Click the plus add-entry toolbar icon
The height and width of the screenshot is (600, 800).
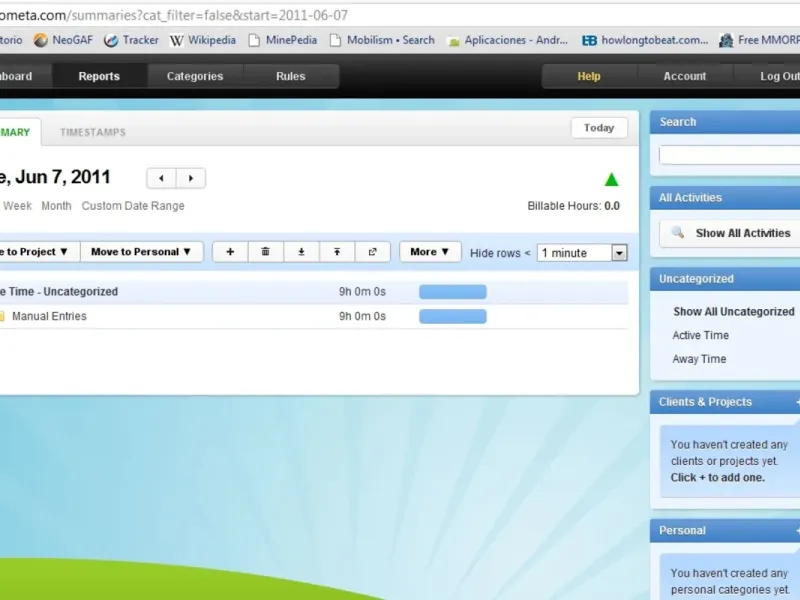230,252
